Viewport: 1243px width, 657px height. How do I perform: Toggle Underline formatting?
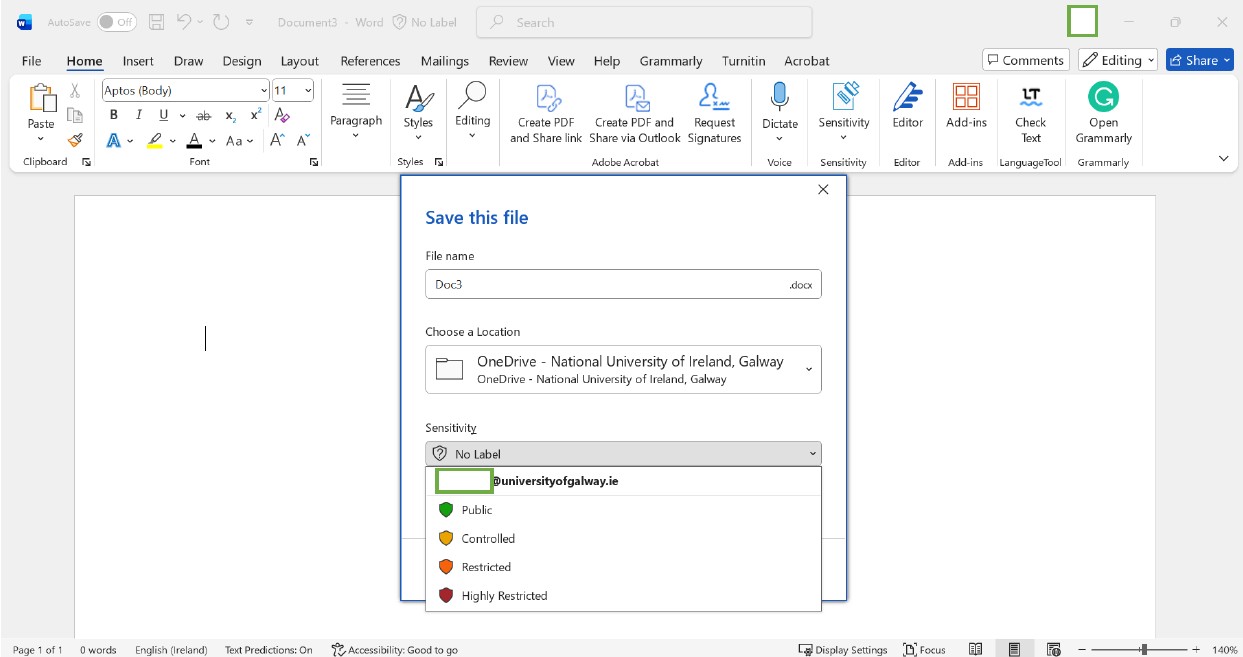(164, 115)
